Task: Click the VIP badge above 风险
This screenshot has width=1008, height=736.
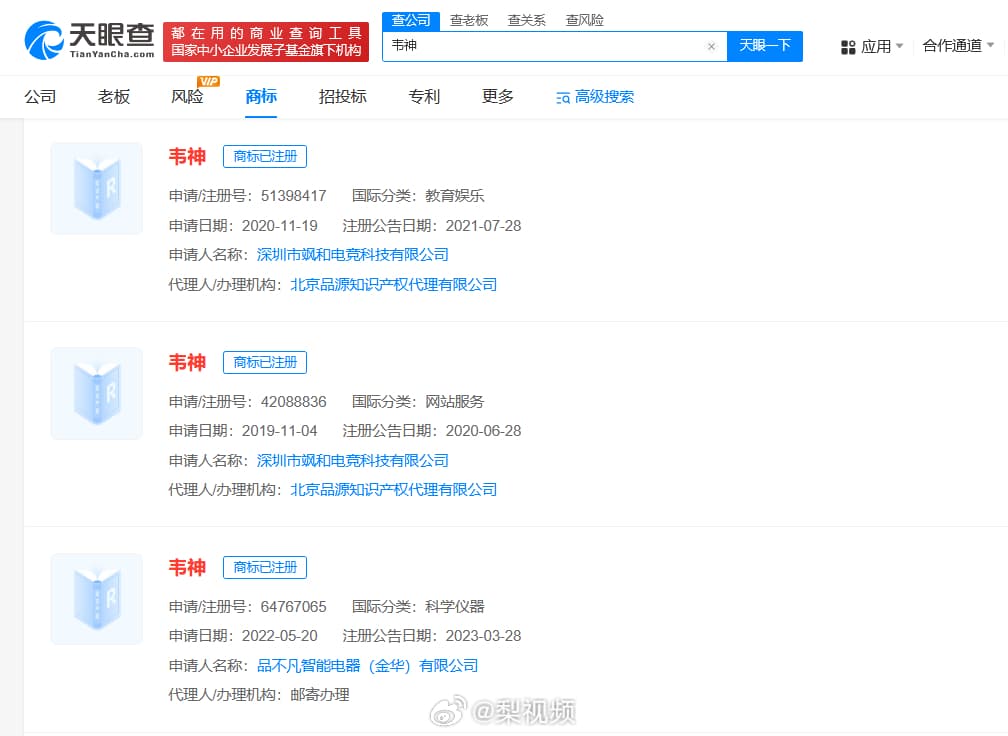Action: pos(209,81)
